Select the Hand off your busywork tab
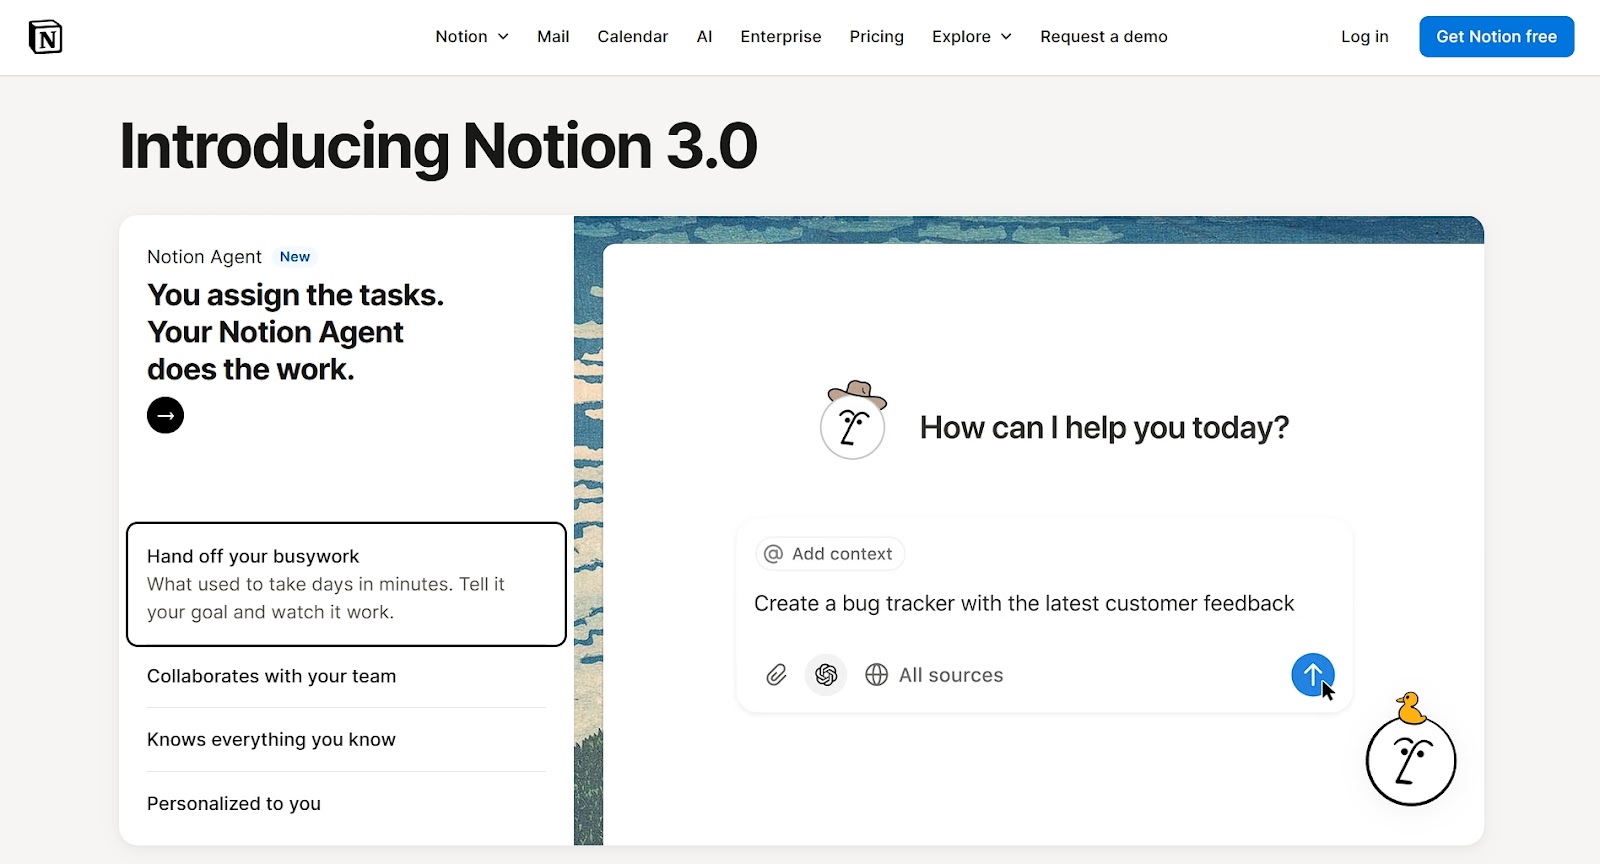The height and width of the screenshot is (864, 1600). 346,584
